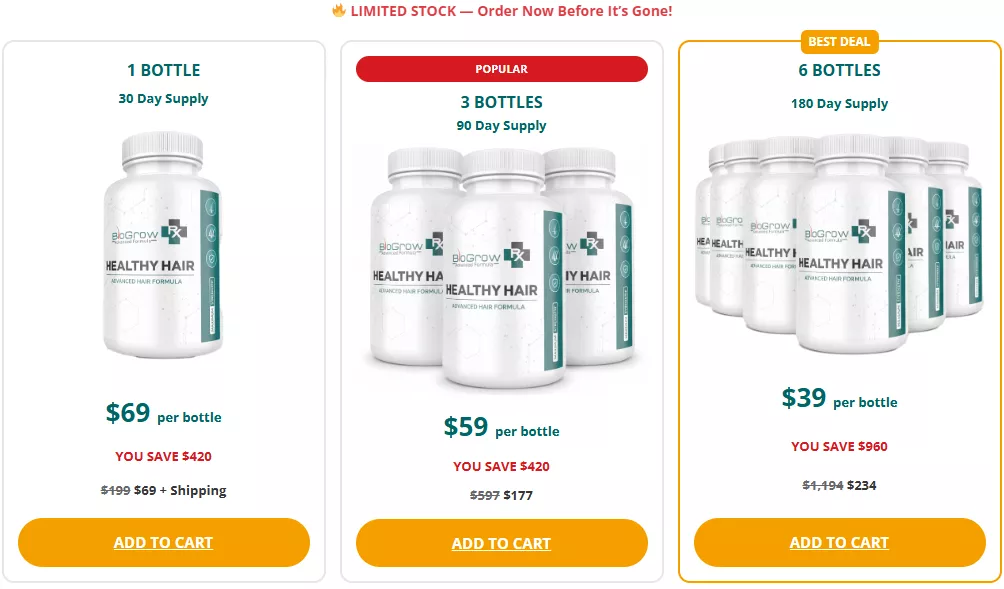Click the 6 BOTTLES heading
This screenshot has height=589, width=1004.
pyautogui.click(x=839, y=70)
